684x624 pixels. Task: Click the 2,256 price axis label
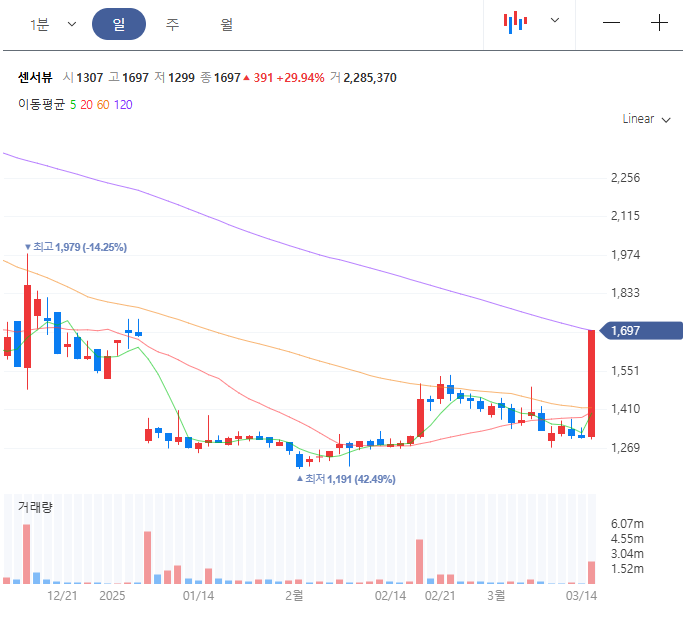(625, 178)
